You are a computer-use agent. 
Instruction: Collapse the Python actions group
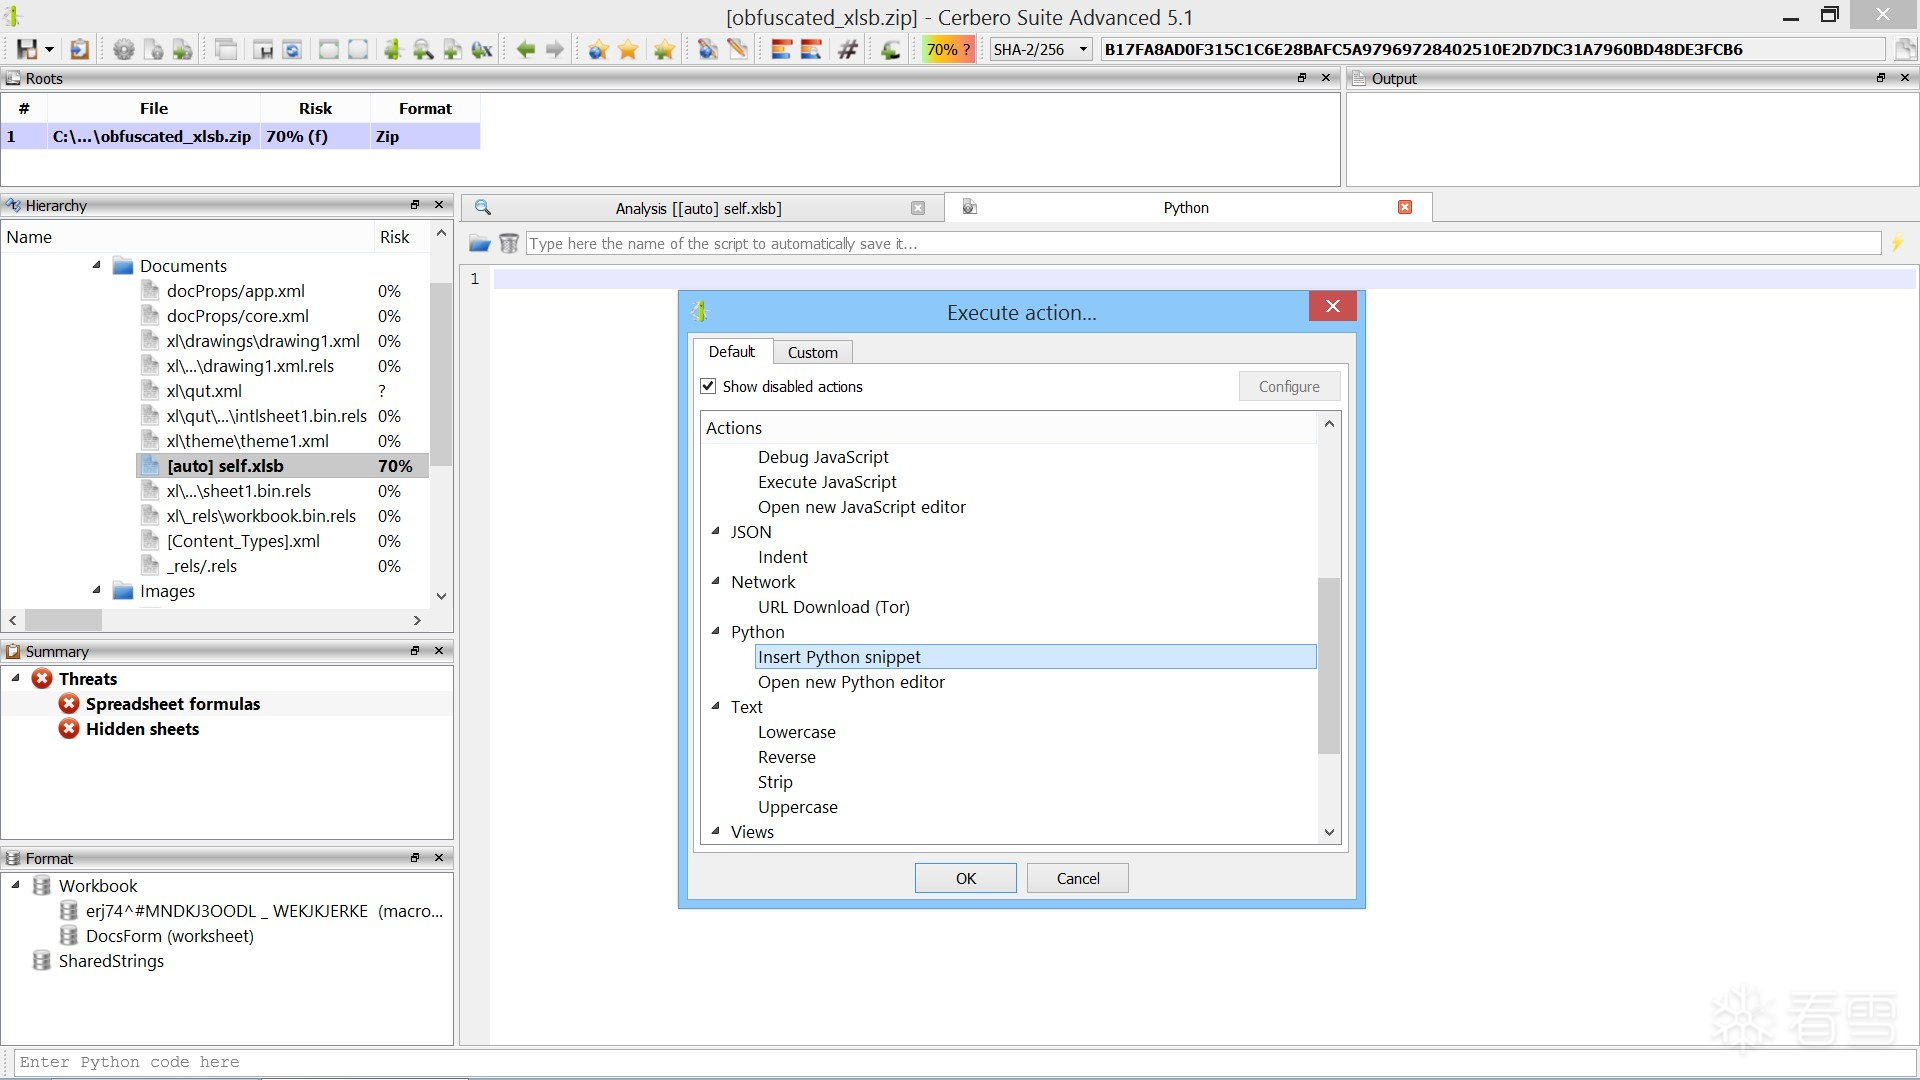click(716, 631)
